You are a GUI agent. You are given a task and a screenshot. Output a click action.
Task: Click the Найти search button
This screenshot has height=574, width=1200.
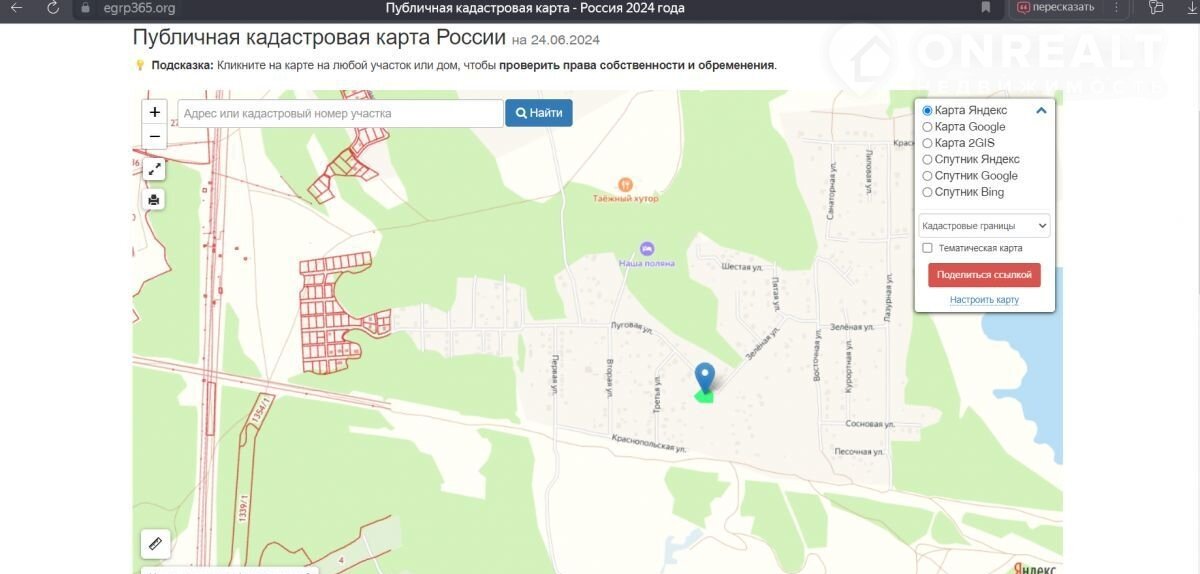539,113
